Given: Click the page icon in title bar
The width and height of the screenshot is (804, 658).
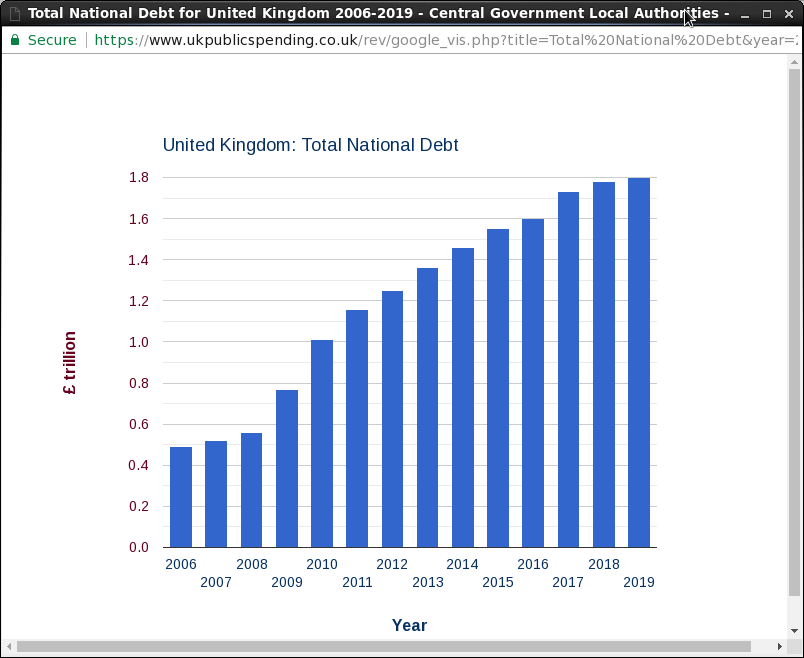Looking at the screenshot, I should tap(14, 14).
